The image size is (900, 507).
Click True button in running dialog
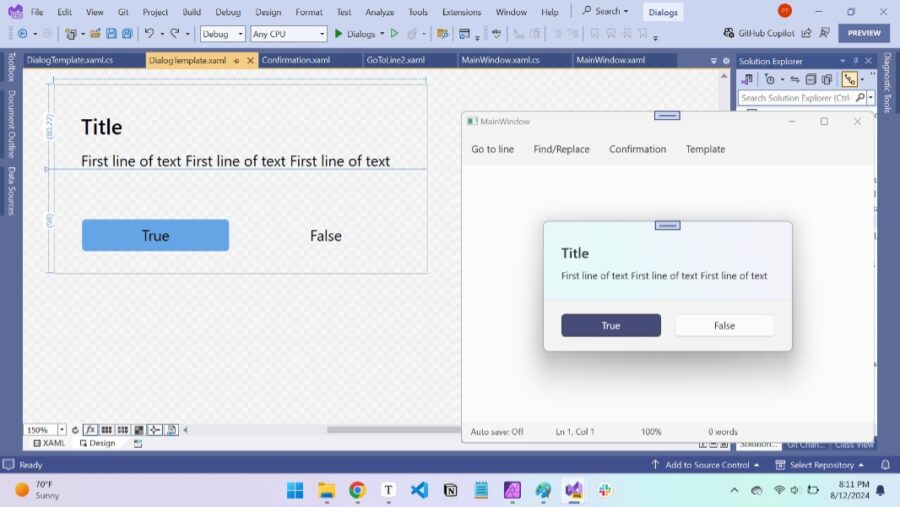tap(611, 325)
